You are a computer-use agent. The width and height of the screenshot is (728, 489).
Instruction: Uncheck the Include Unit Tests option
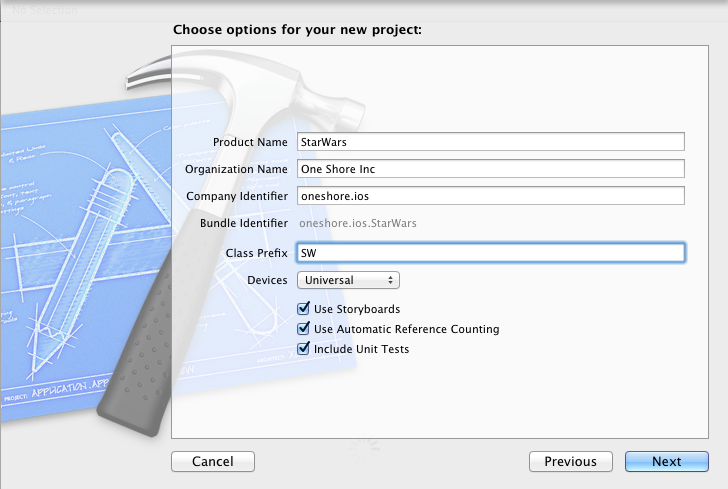point(304,349)
